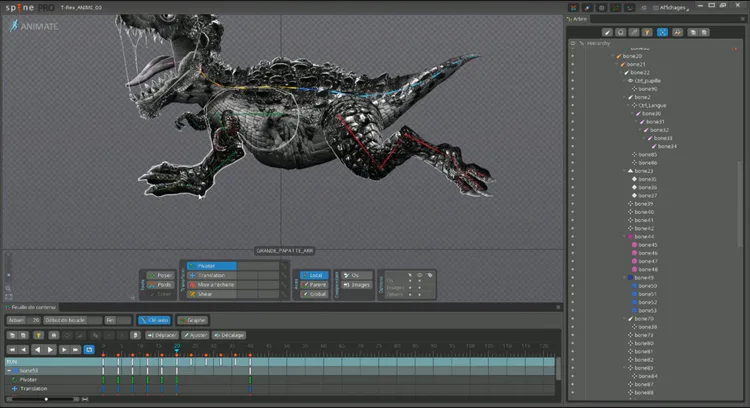750x408 pixels.
Task: Activate the Poser tool
Action: tap(160, 275)
